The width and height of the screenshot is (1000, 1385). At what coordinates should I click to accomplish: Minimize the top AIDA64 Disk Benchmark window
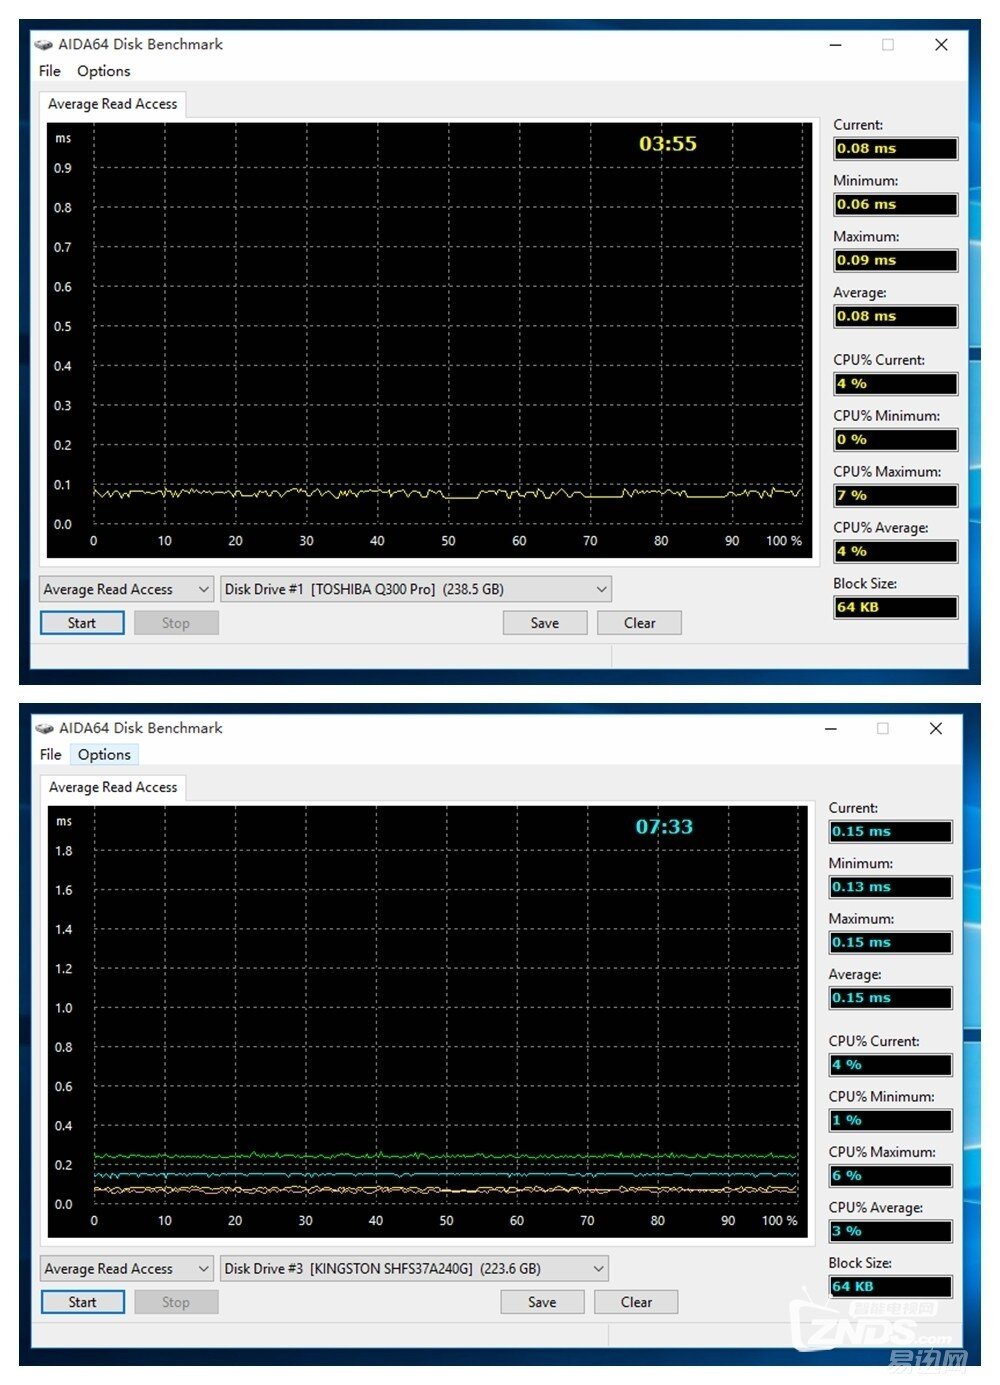pos(836,45)
